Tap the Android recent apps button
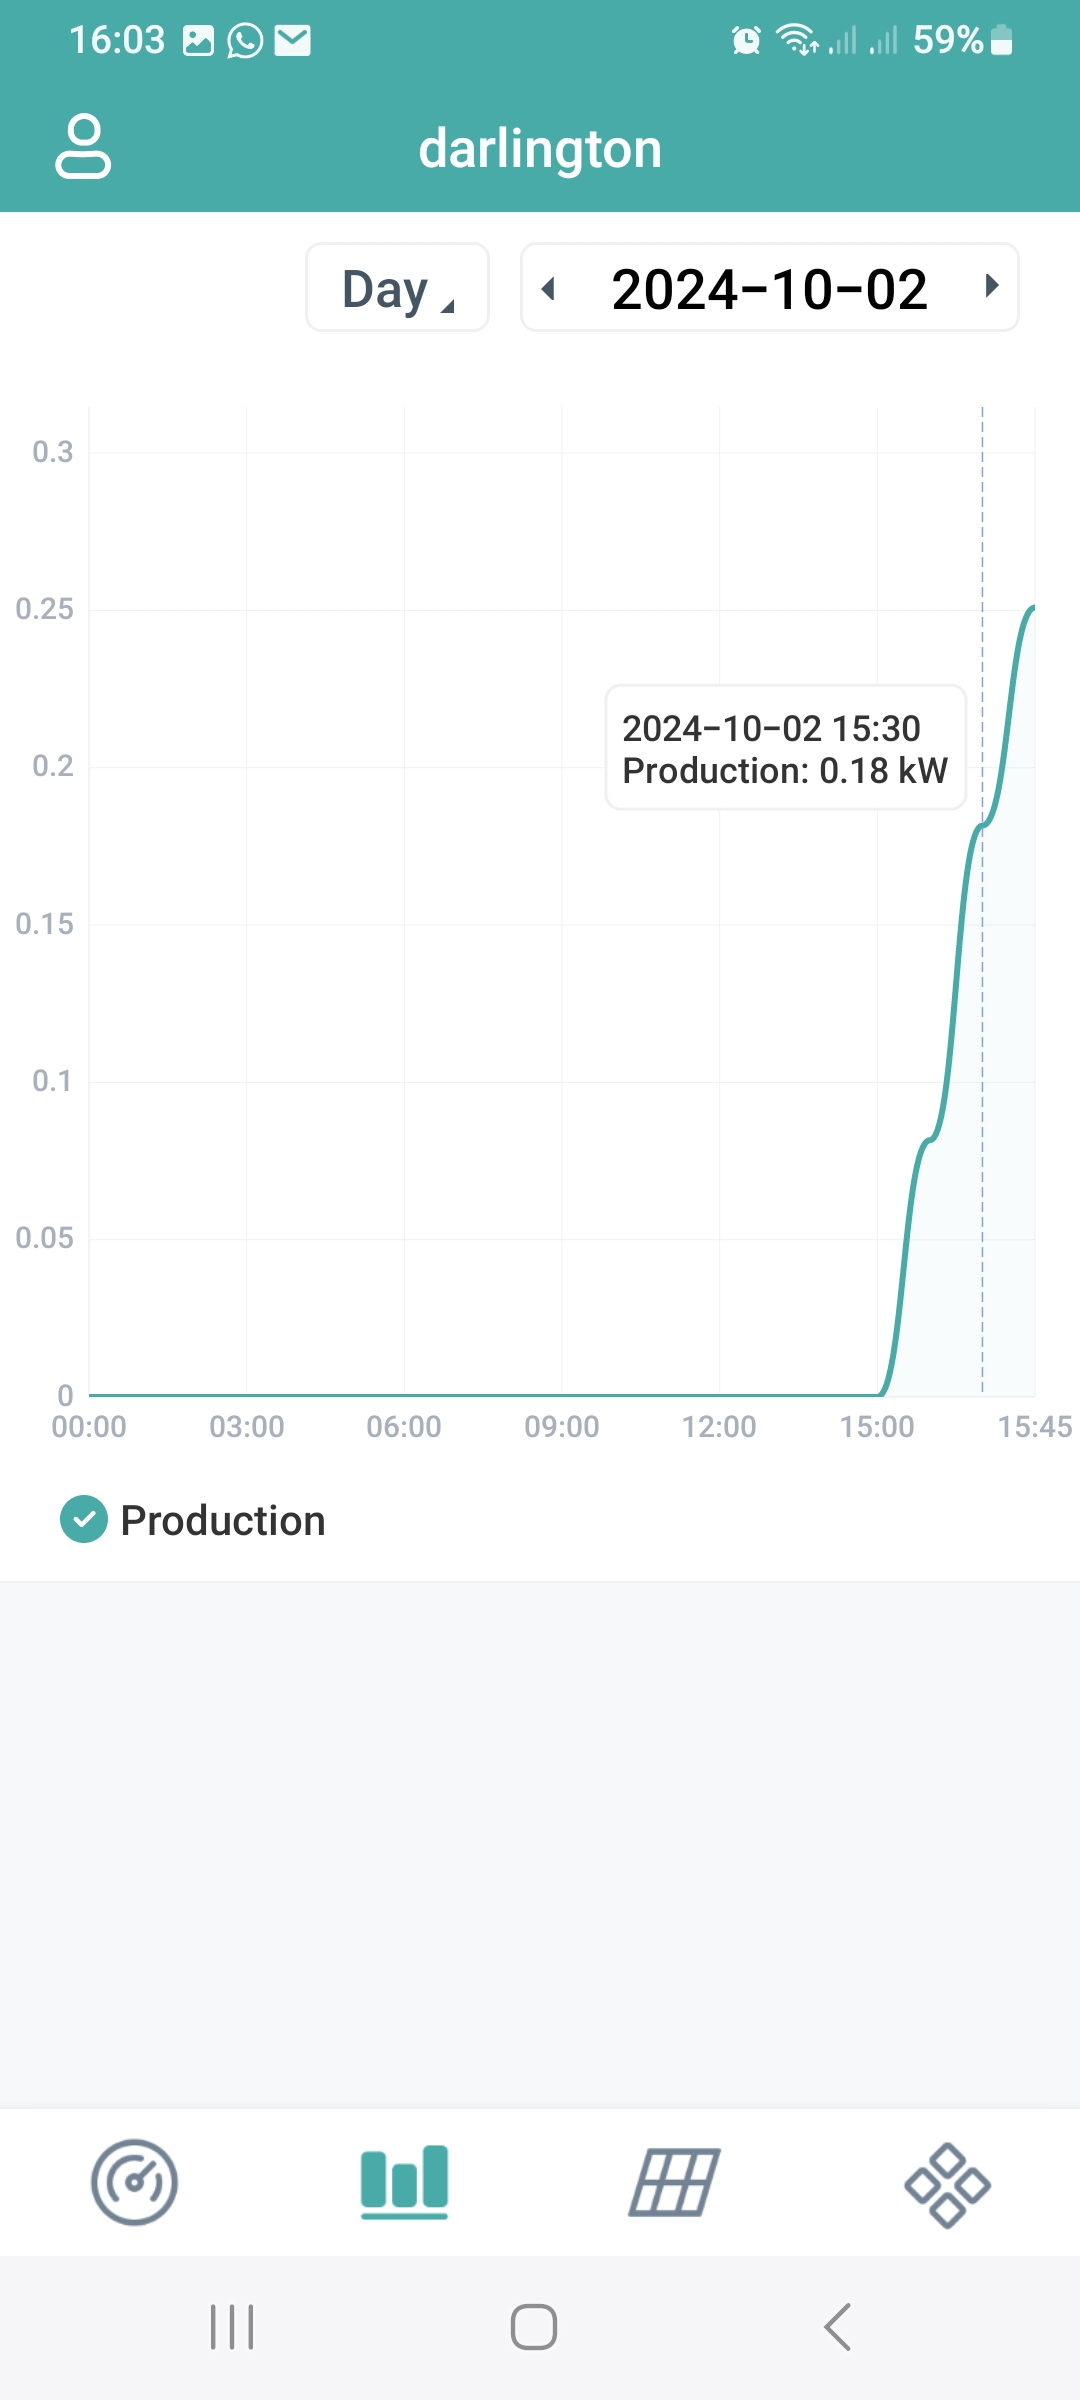 pos(232,2327)
